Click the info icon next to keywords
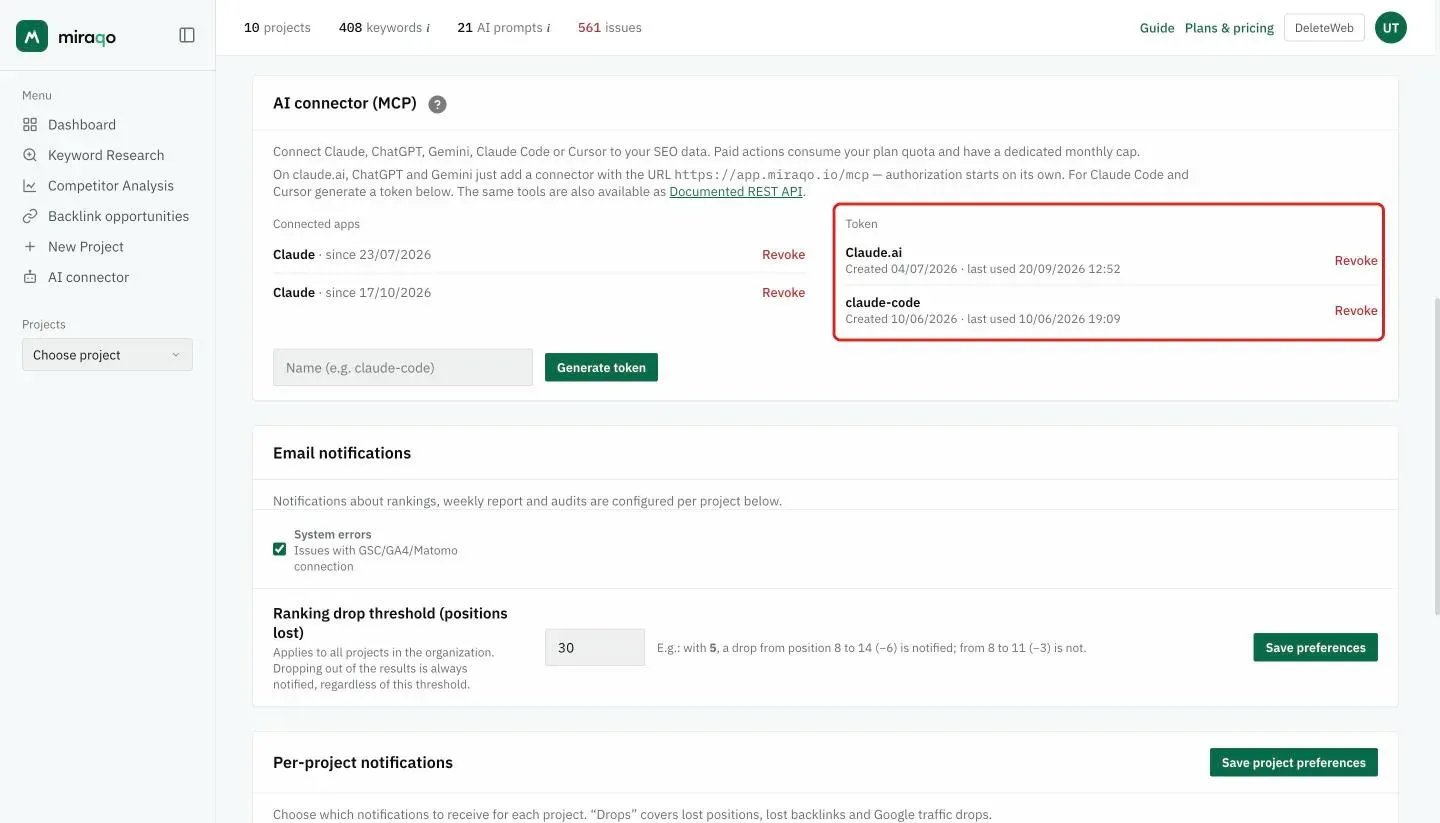The image size is (1440, 823). (428, 28)
